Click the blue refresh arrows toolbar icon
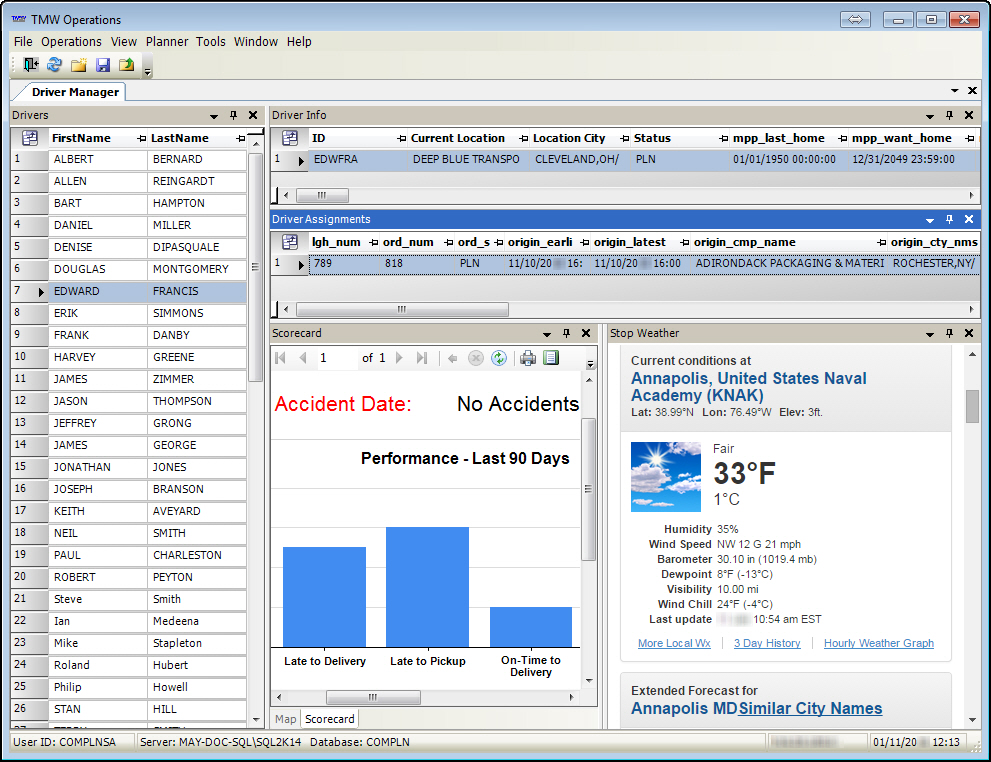991x762 pixels. point(54,65)
